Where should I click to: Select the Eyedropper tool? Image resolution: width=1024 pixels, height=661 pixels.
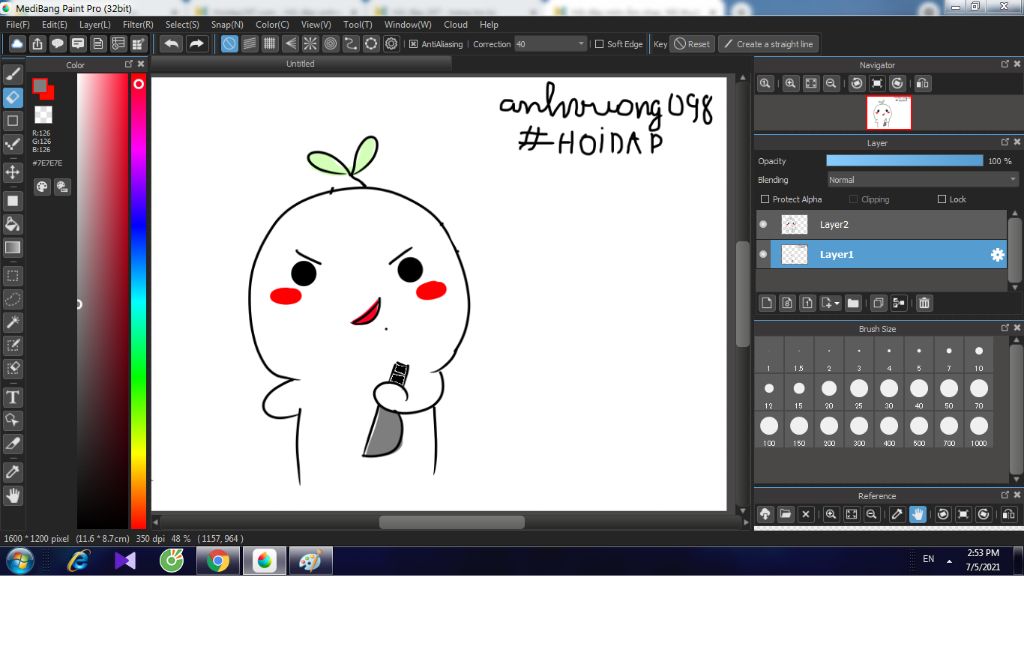(x=12, y=472)
